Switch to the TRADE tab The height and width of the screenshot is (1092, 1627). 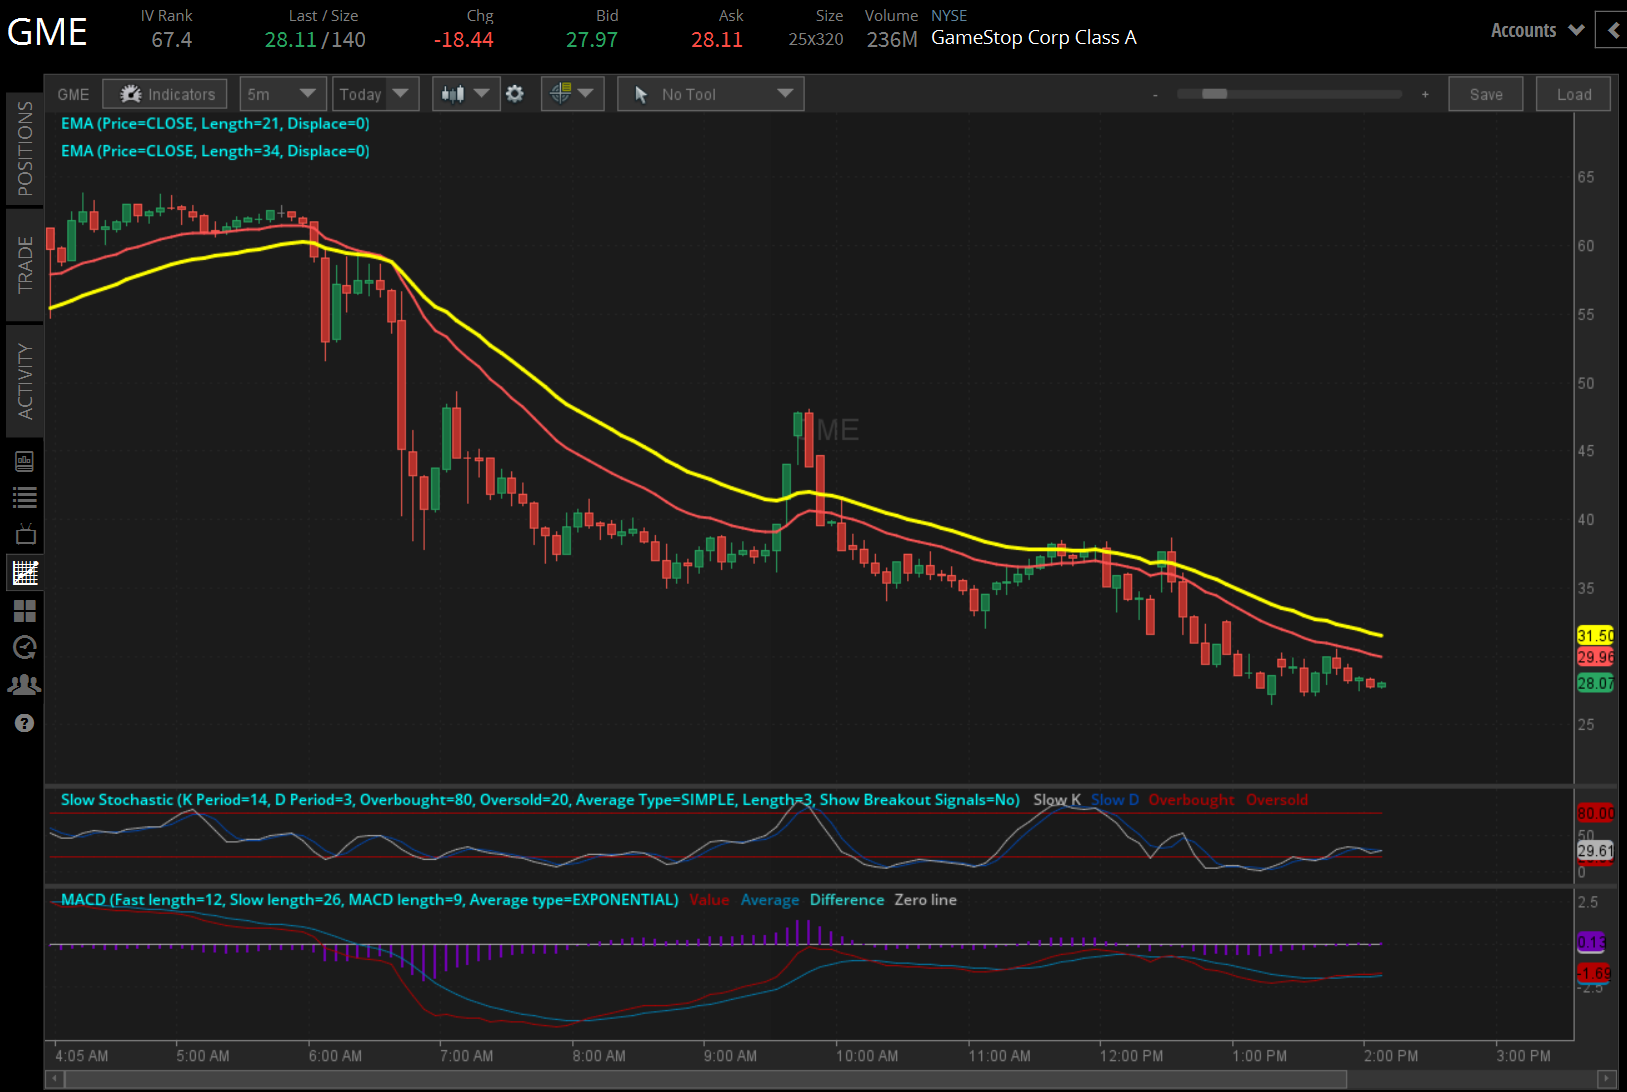pos(25,267)
